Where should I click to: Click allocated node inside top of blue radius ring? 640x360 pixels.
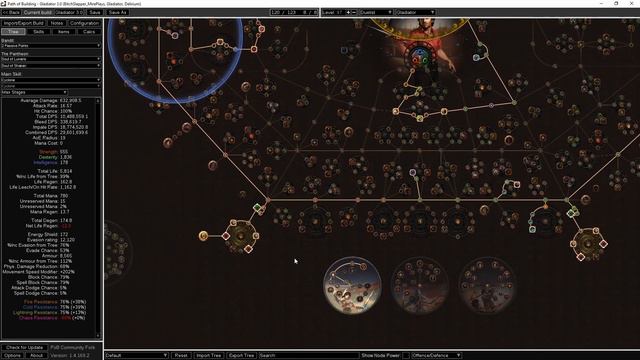(175, 36)
